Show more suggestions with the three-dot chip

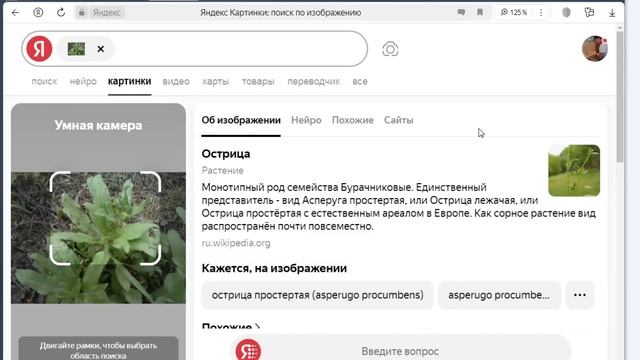pyautogui.click(x=580, y=295)
